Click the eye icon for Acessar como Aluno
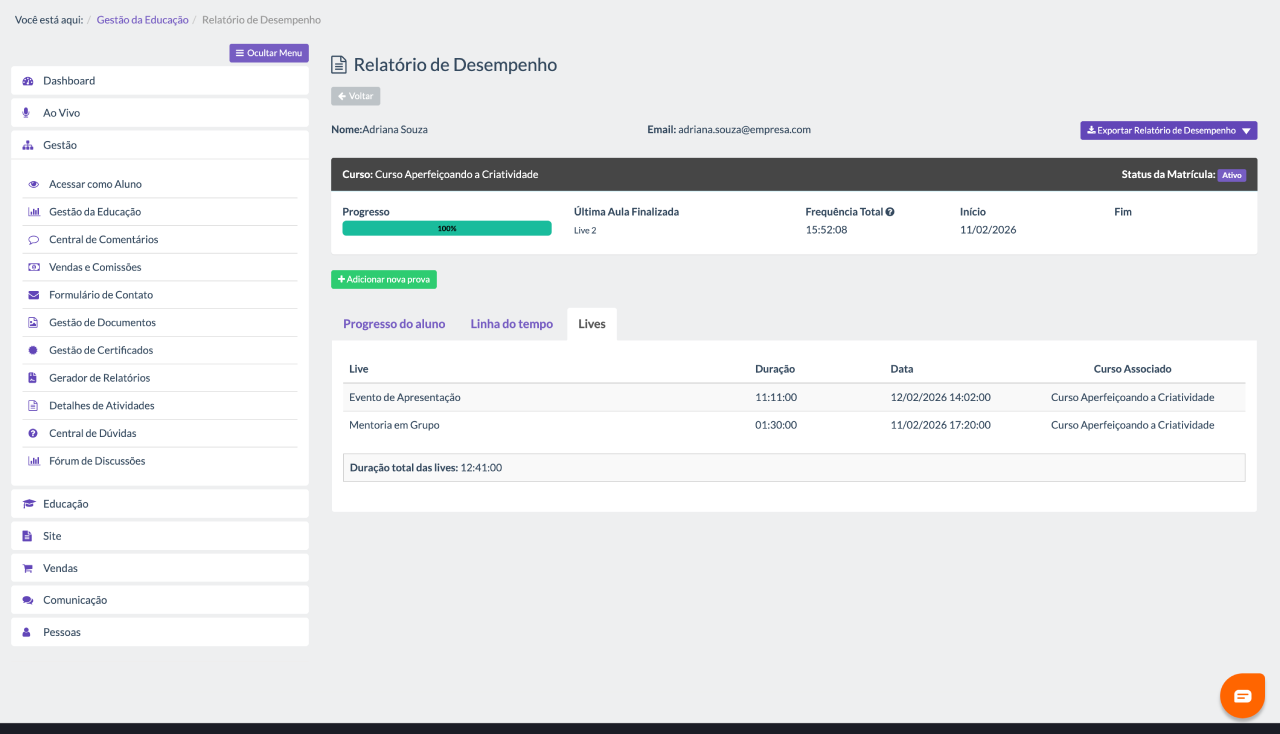This screenshot has width=1280, height=734. point(33,185)
